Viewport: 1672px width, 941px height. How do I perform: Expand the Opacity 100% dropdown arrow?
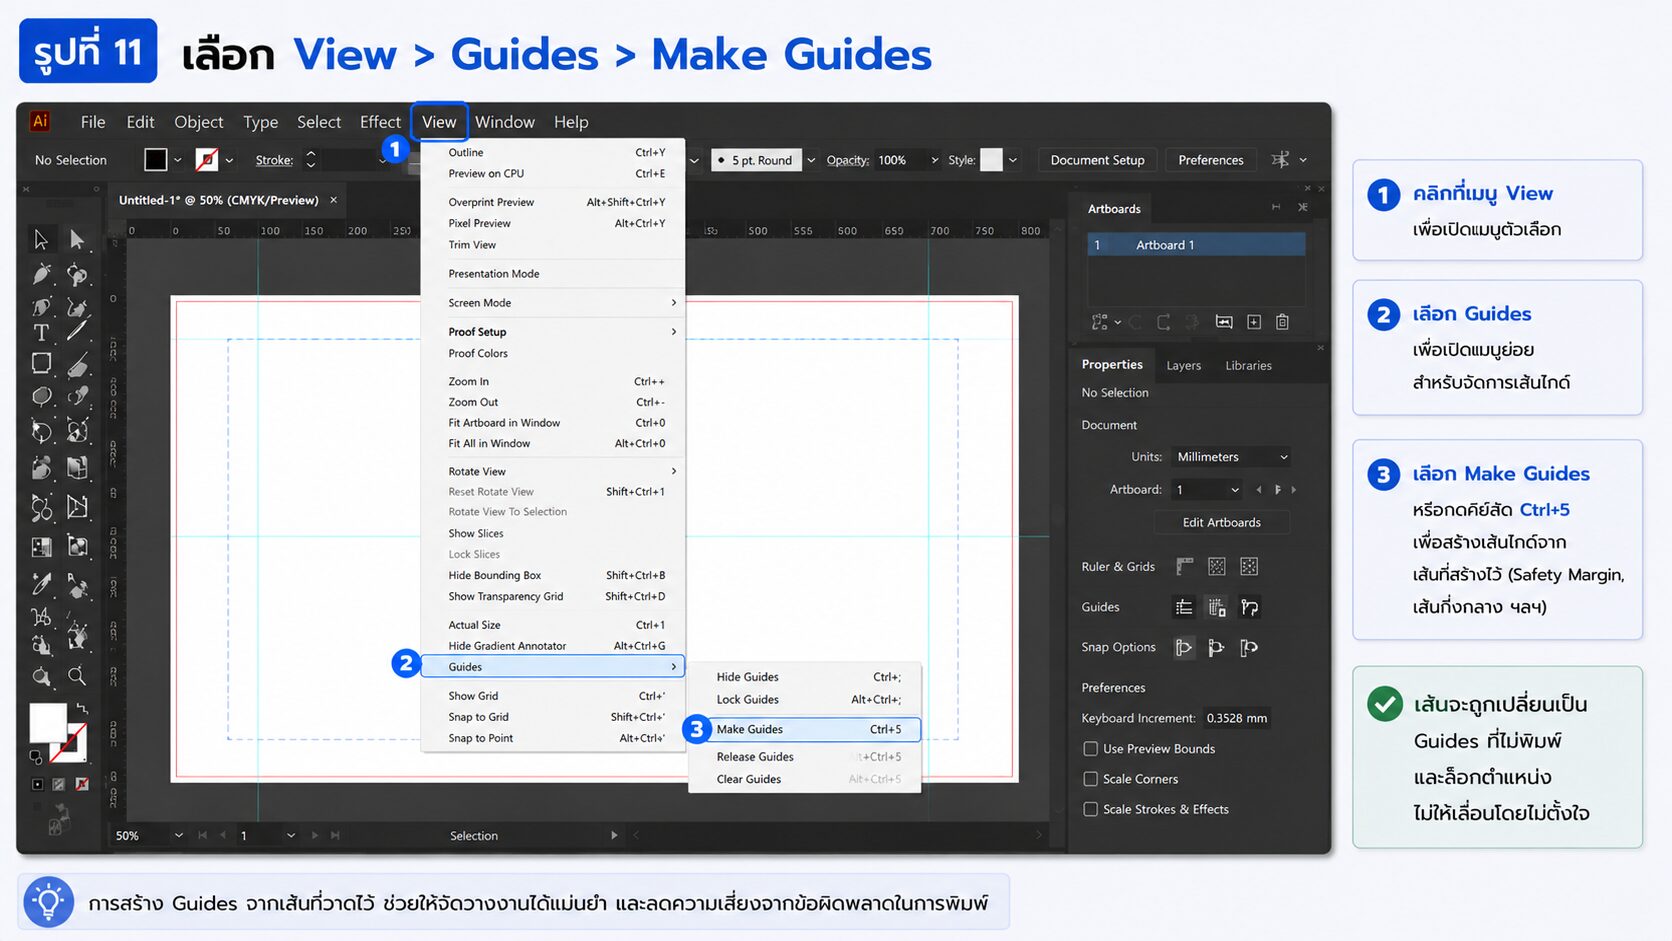pyautogui.click(x=934, y=160)
